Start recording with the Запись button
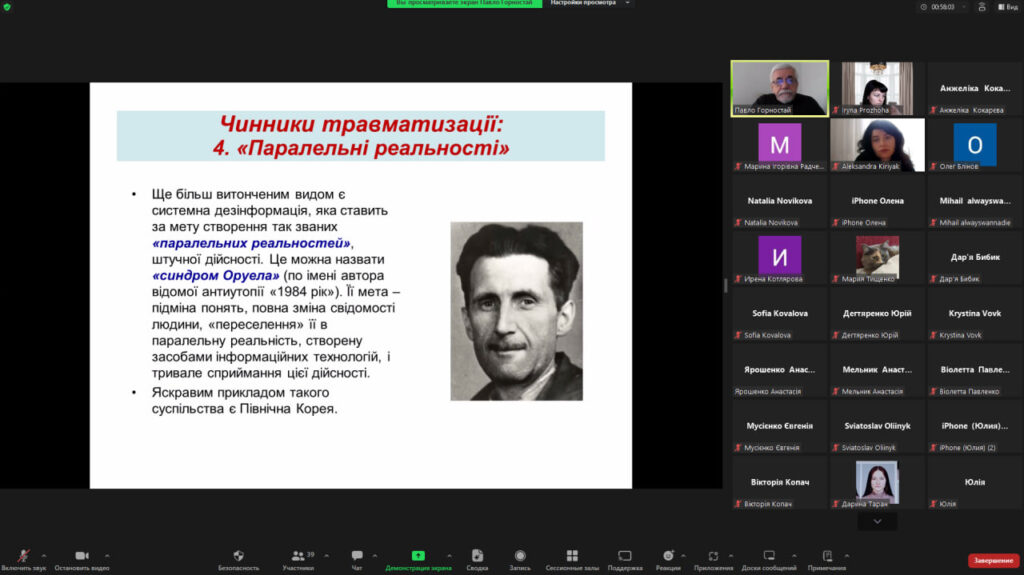 pos(520,556)
